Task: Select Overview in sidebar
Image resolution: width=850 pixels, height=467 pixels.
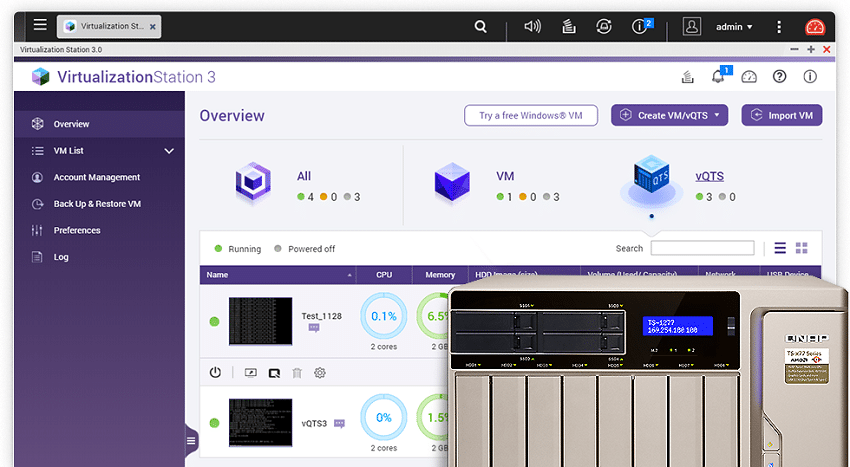Action: [x=100, y=124]
